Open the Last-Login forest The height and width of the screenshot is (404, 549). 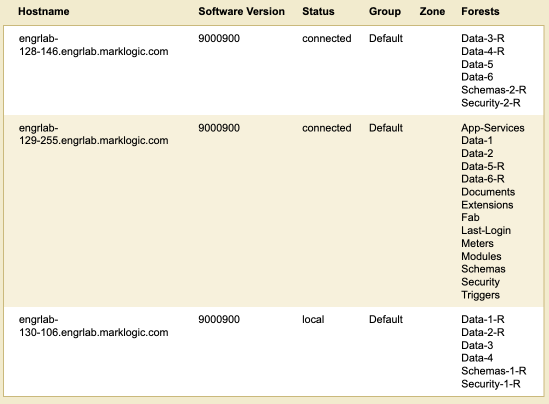(486, 230)
